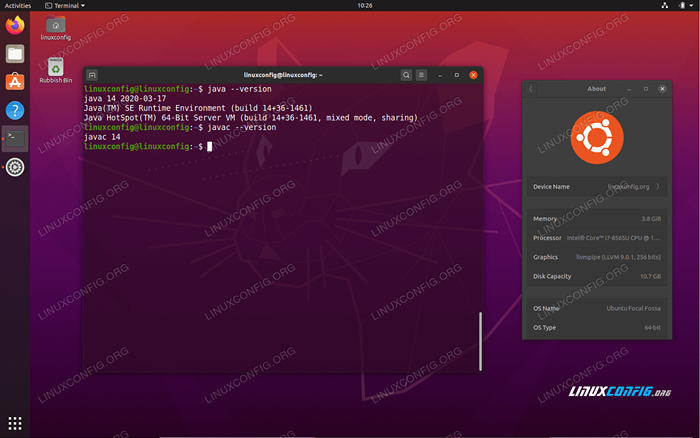This screenshot has width=700, height=438.
Task: Click the 'java --version' command text
Action: coord(239,89)
